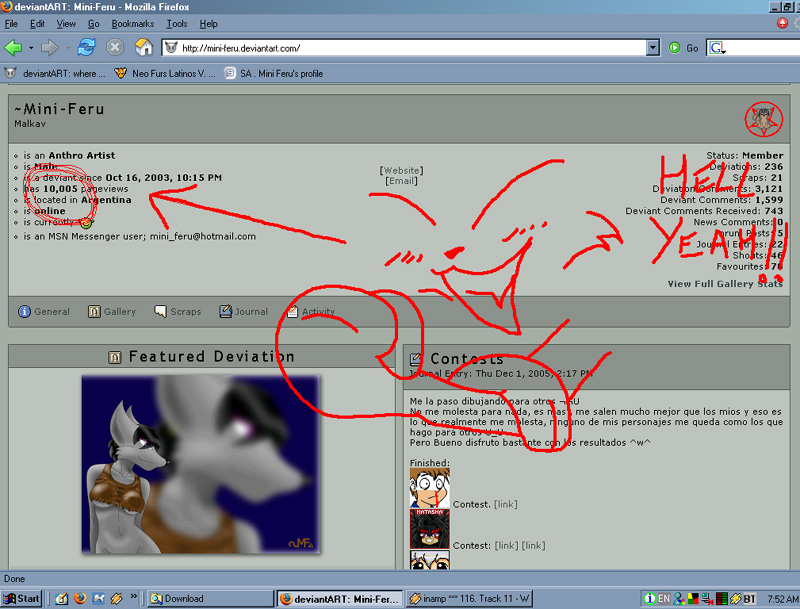Open the Scraps section
Viewport: 800px width, 609px height.
[178, 312]
